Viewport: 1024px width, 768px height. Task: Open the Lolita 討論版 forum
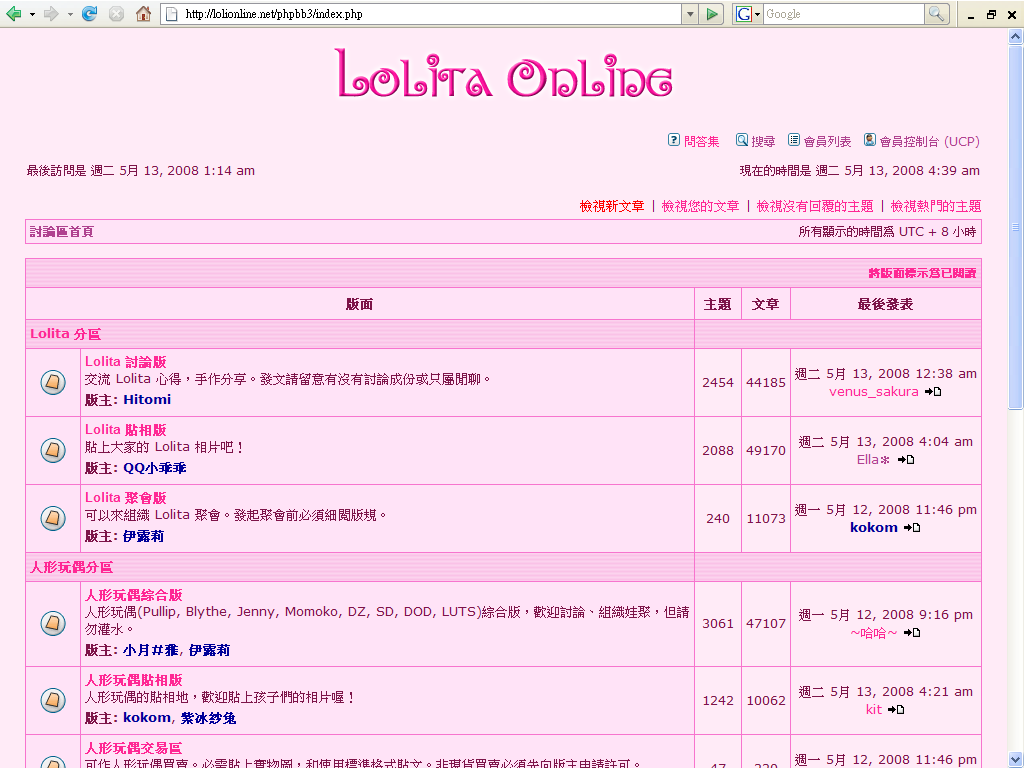click(125, 362)
